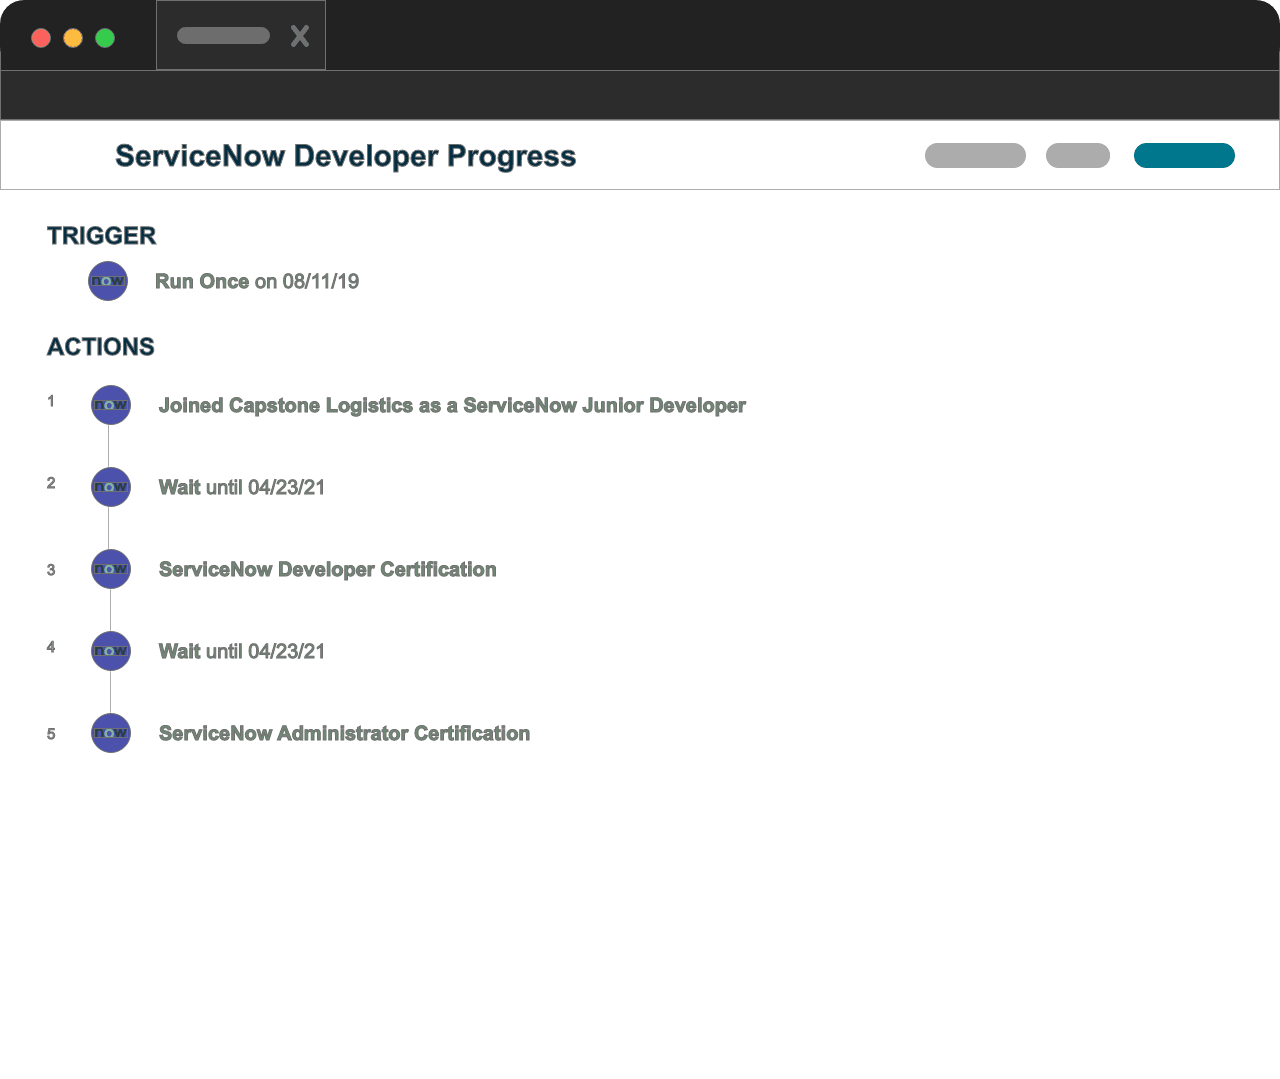This screenshot has width=1280, height=1079.
Task: Click the ServiceNow Developer Progress title
Action: click(x=345, y=156)
